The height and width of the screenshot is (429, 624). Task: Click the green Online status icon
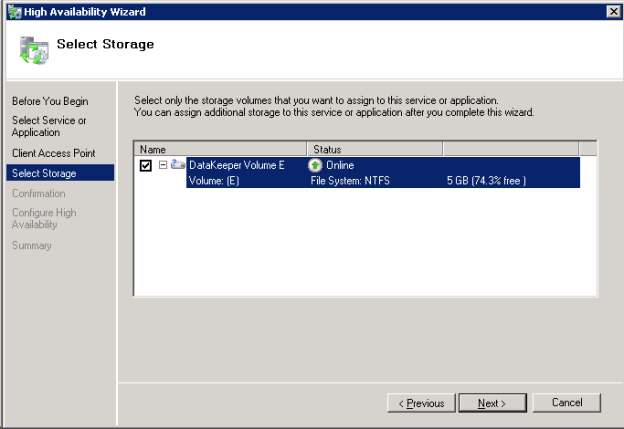[316, 165]
